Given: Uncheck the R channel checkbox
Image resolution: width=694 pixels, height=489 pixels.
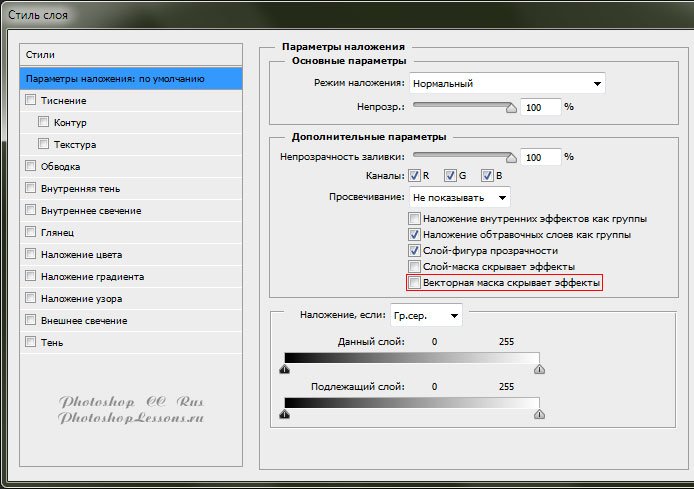Looking at the screenshot, I should [415, 176].
